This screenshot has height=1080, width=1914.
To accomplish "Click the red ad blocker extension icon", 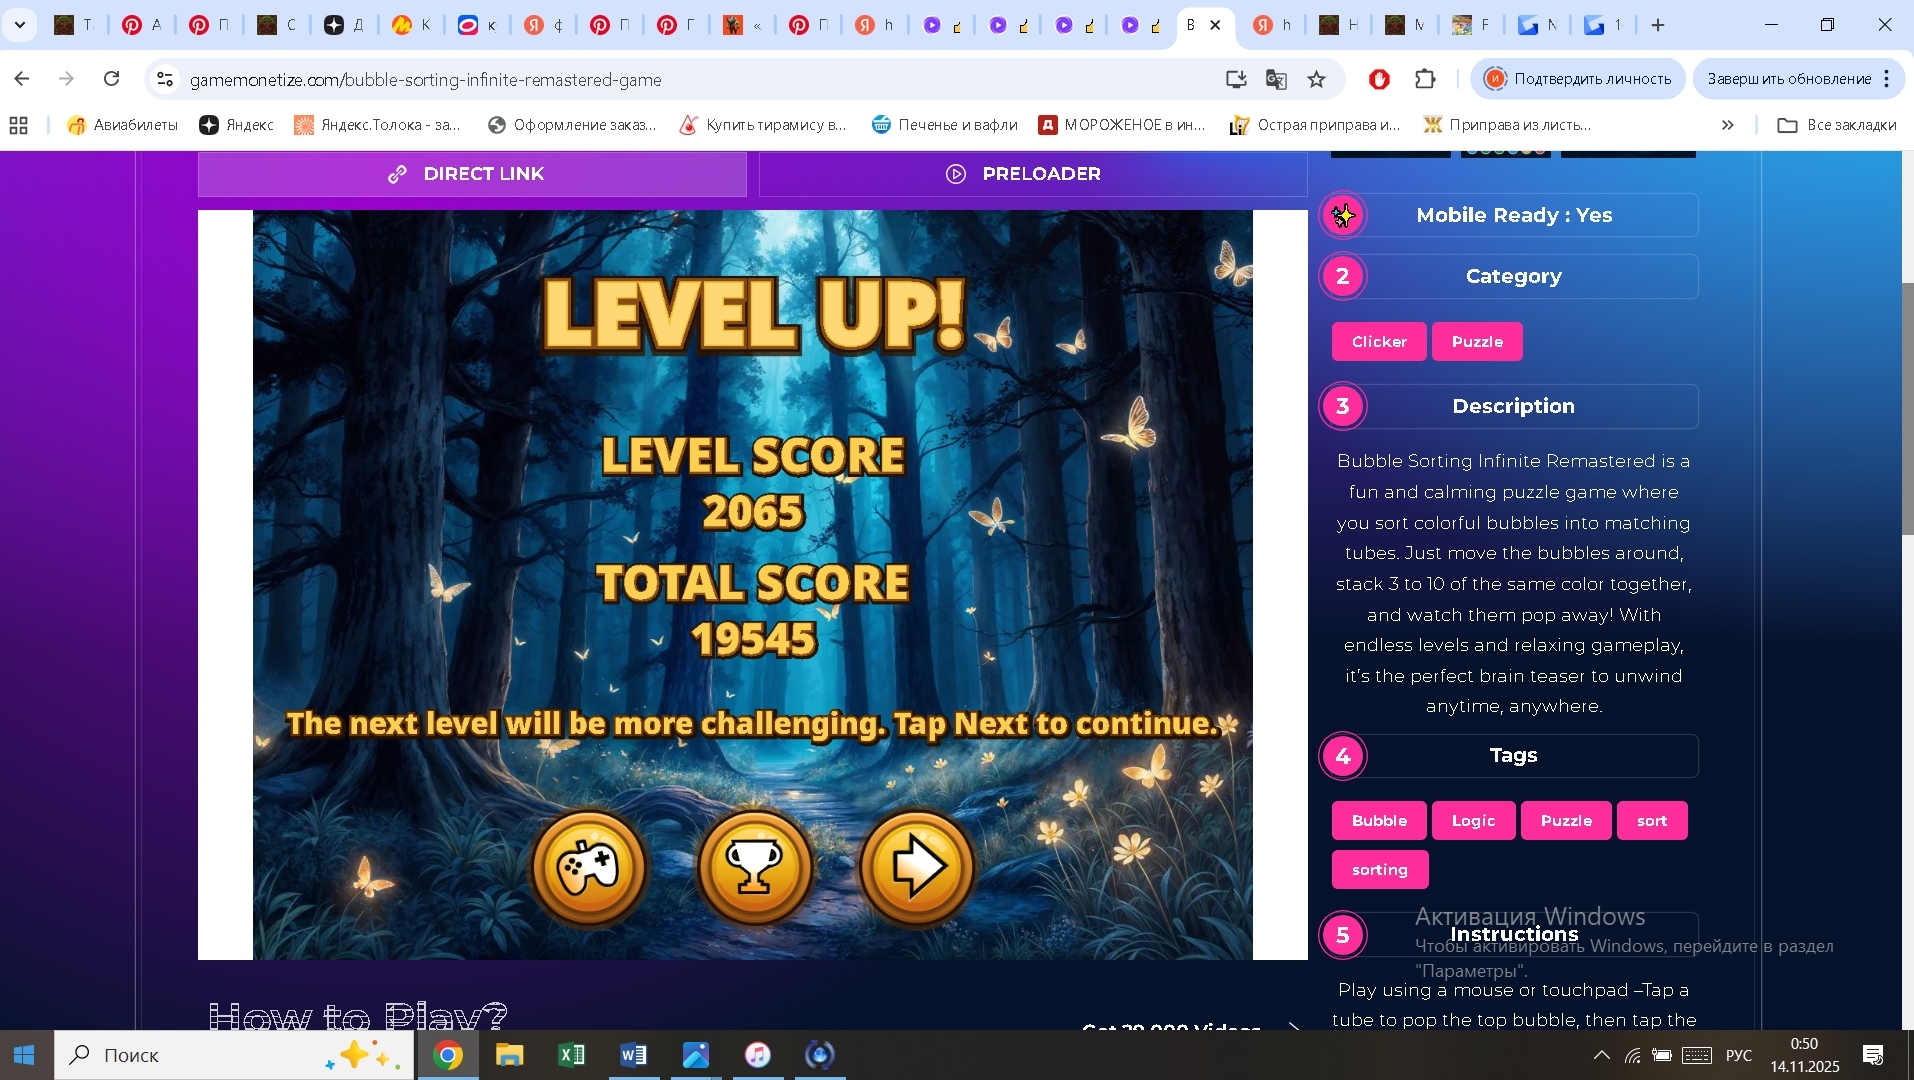I will tap(1380, 79).
